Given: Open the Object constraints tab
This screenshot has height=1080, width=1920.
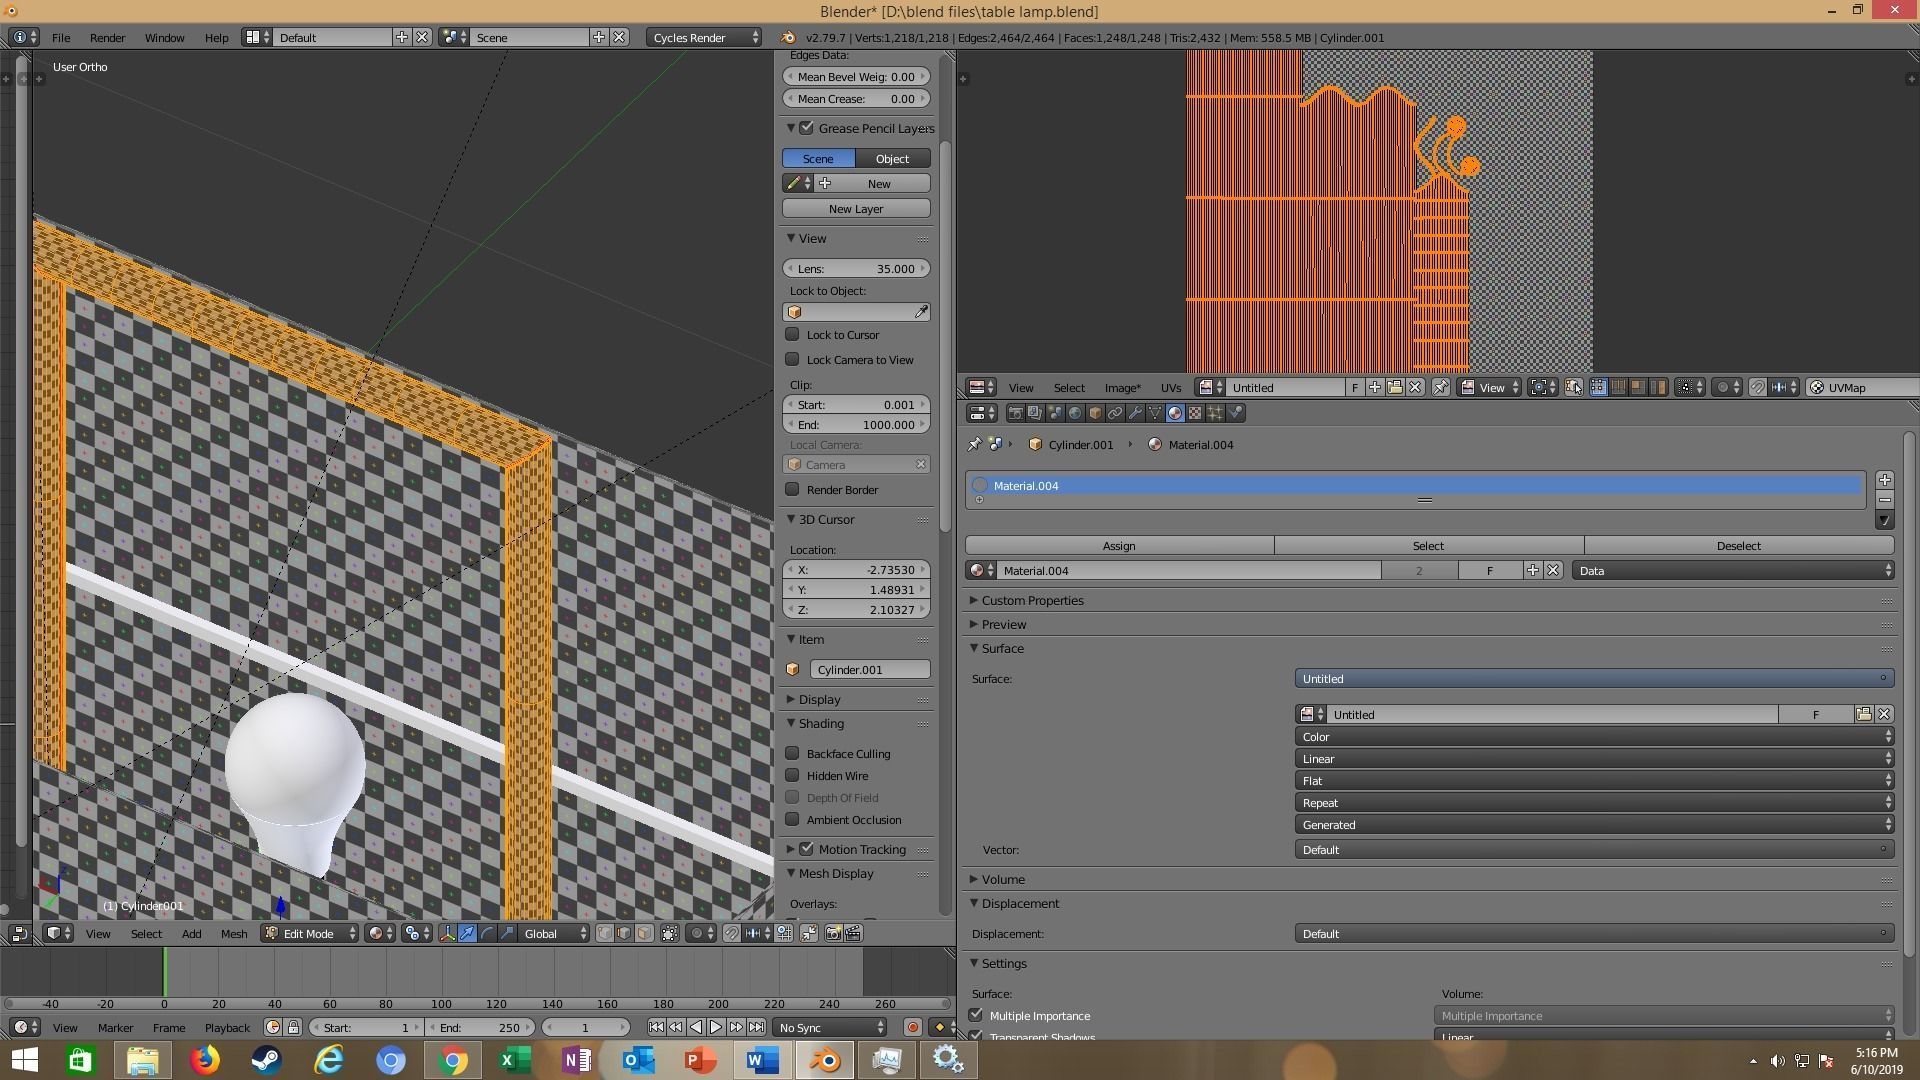Looking at the screenshot, I should coord(1115,413).
